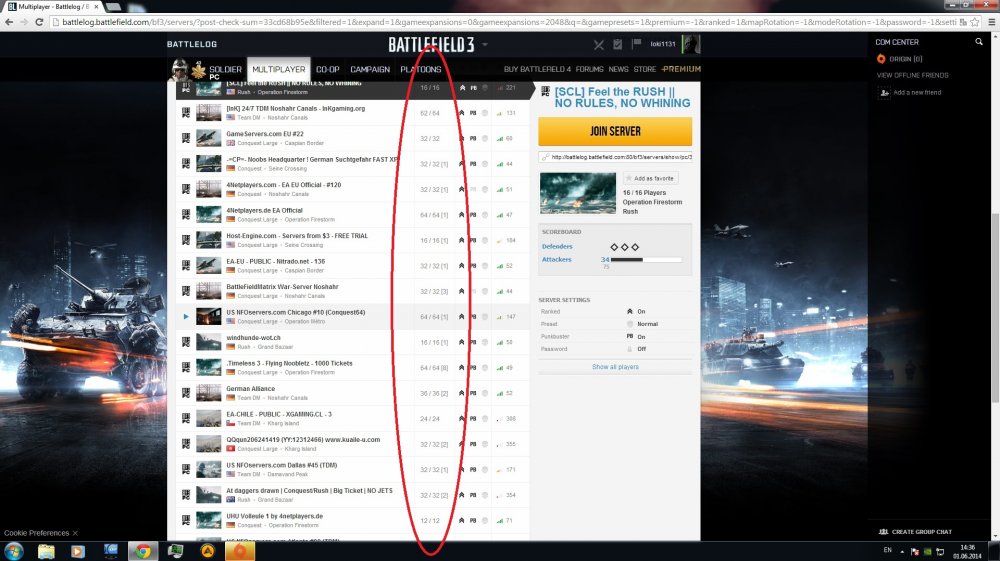Click the Add a new friend icon

pyautogui.click(x=884, y=92)
